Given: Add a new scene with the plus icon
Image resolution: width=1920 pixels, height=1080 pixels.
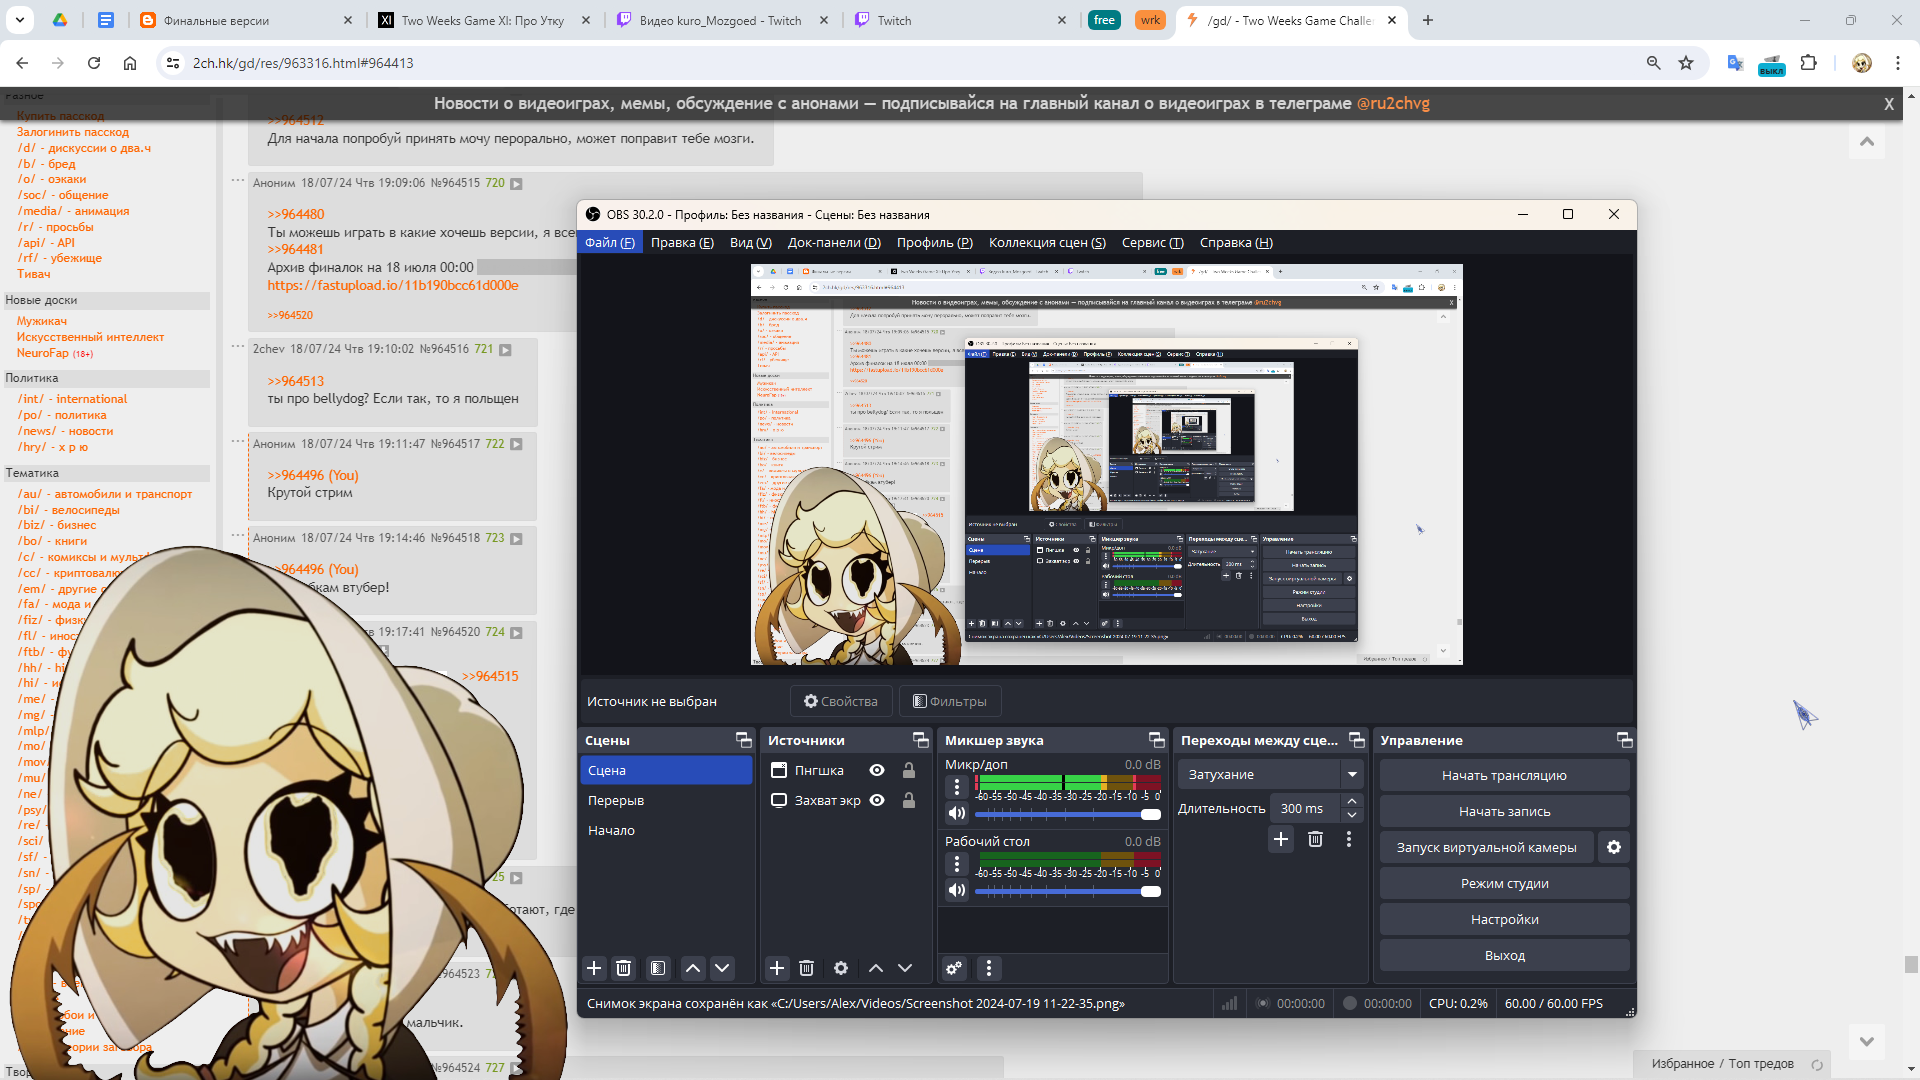Looking at the screenshot, I should coord(594,968).
